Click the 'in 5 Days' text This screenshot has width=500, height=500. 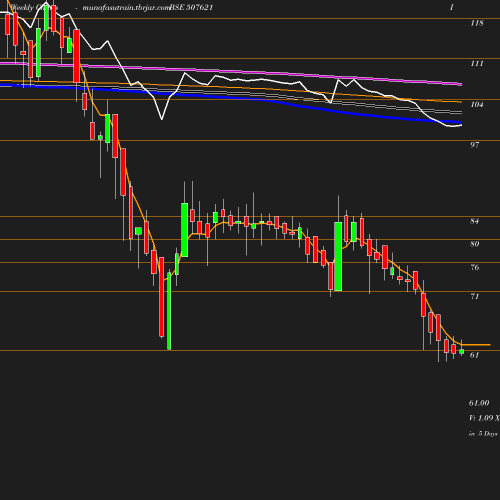[483, 434]
